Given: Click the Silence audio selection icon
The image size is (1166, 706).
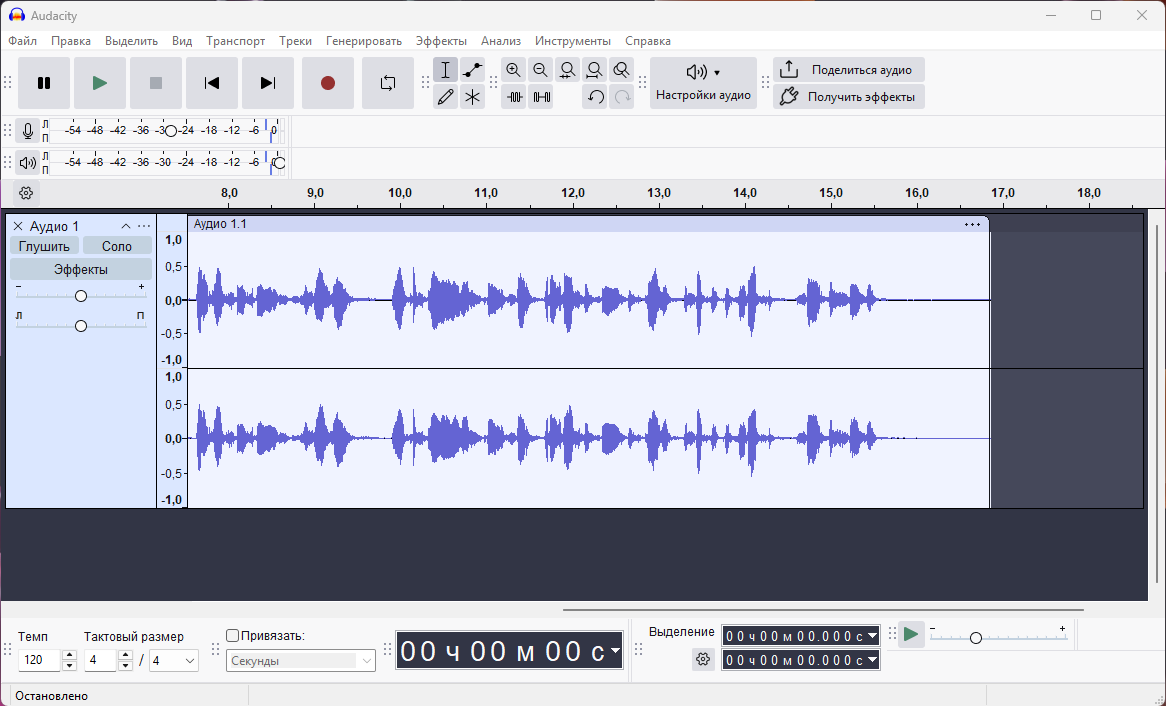Looking at the screenshot, I should 541,97.
